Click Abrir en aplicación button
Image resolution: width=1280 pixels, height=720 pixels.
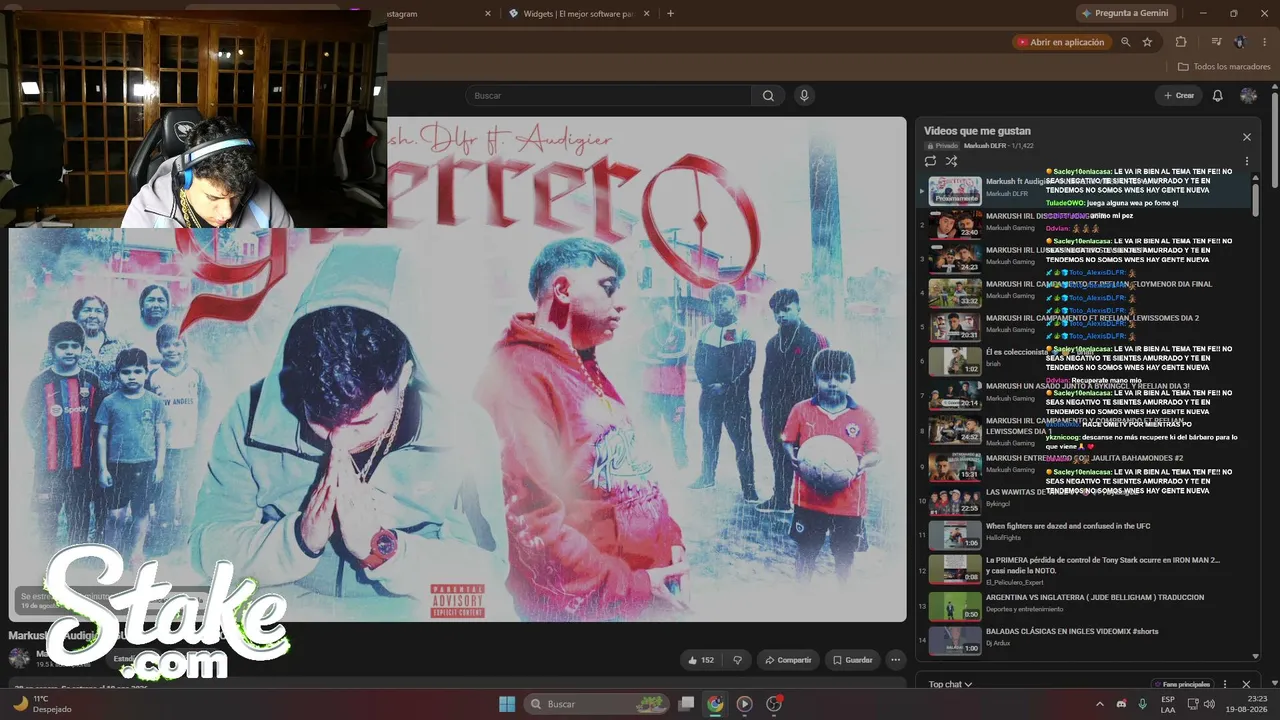(x=1060, y=42)
